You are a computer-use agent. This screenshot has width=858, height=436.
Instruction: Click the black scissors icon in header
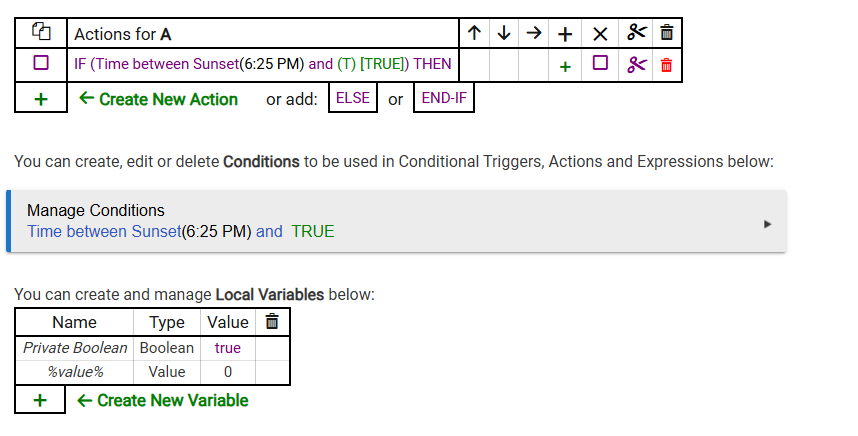(x=636, y=33)
